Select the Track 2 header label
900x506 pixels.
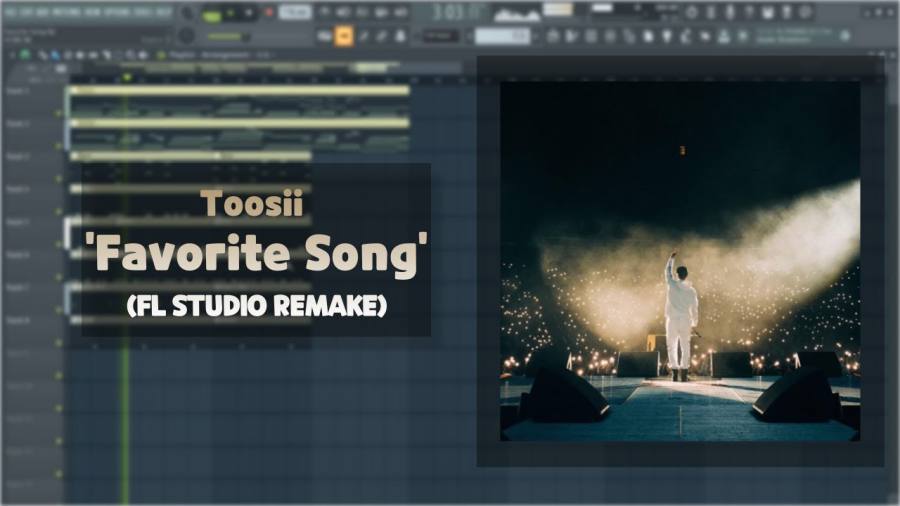17,123
